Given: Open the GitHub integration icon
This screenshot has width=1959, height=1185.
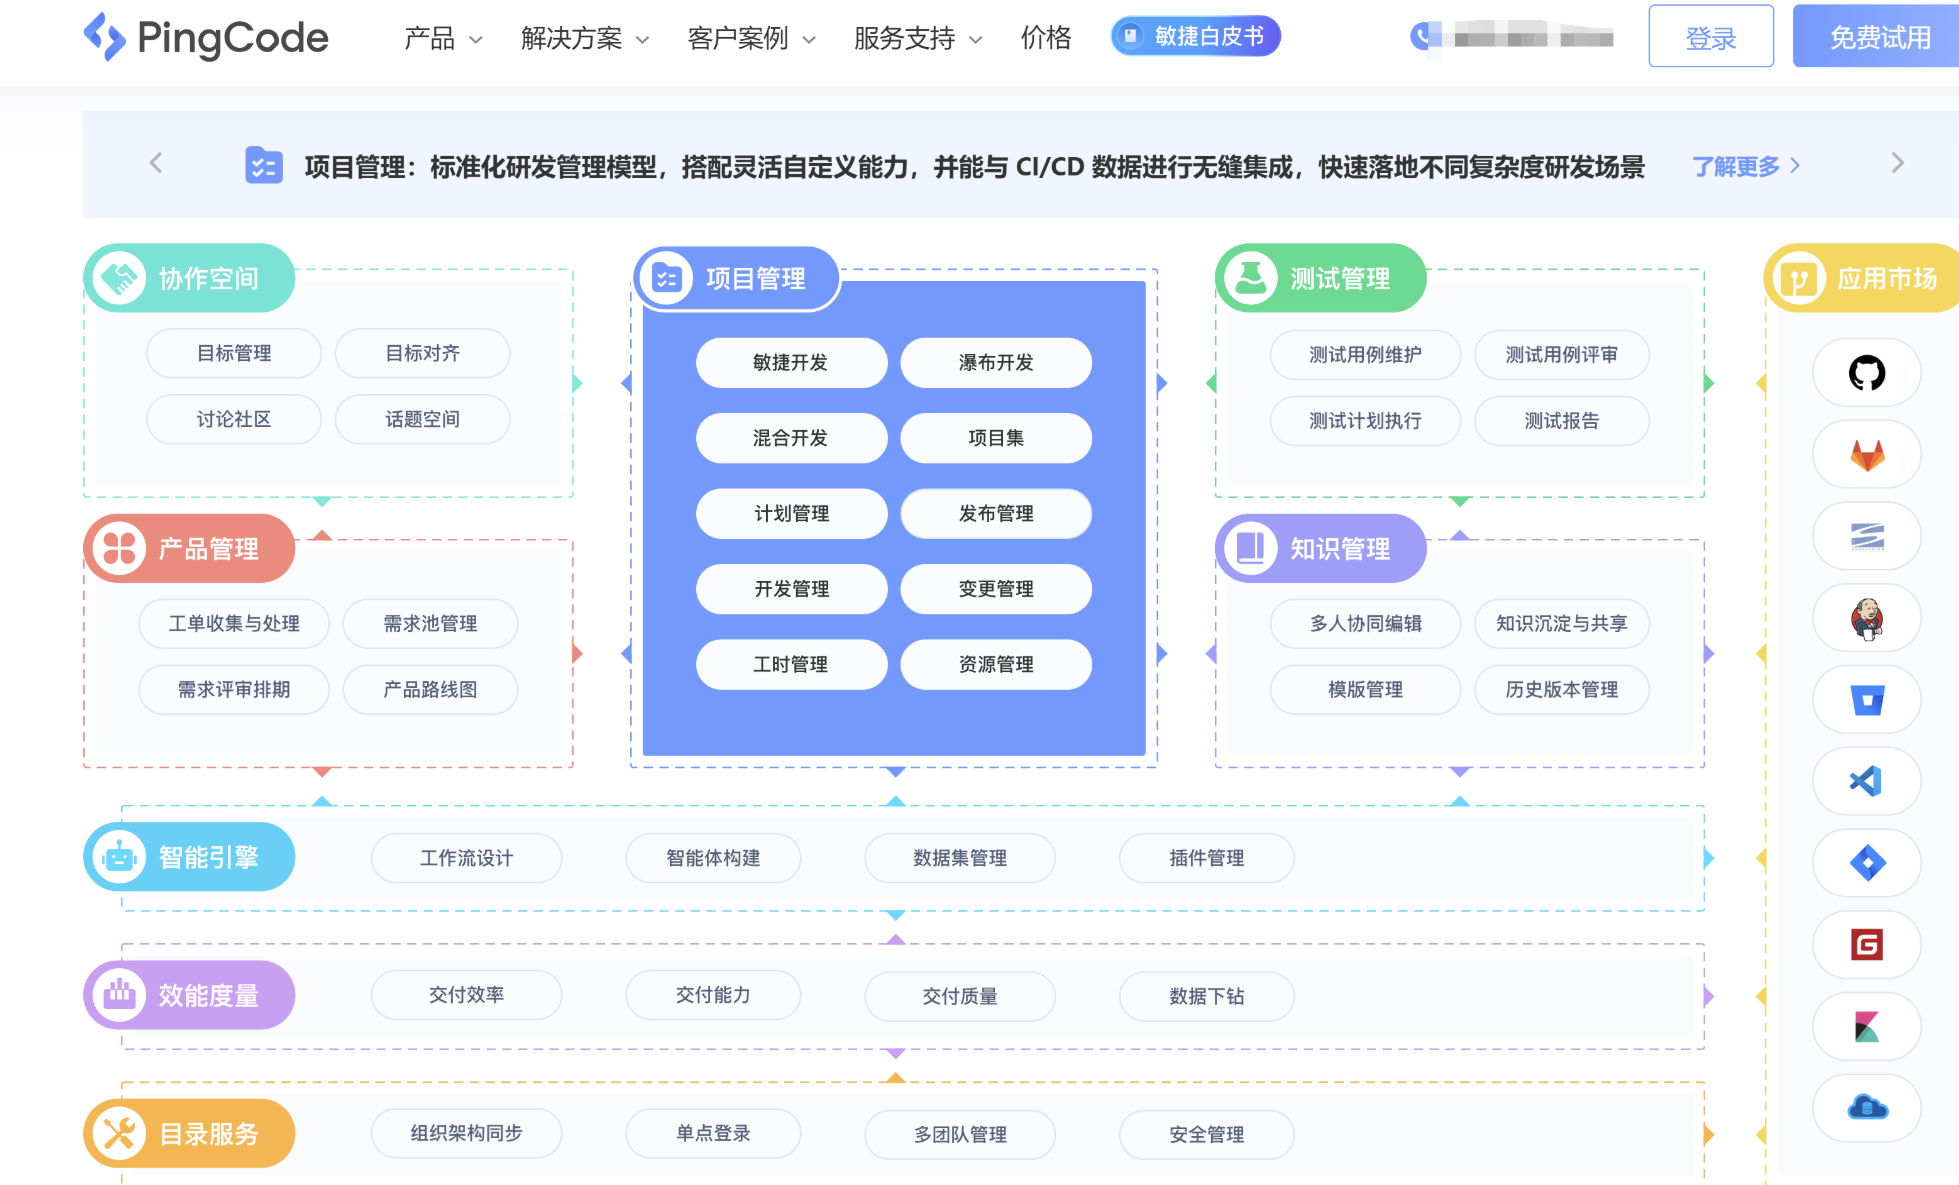Looking at the screenshot, I should point(1866,372).
